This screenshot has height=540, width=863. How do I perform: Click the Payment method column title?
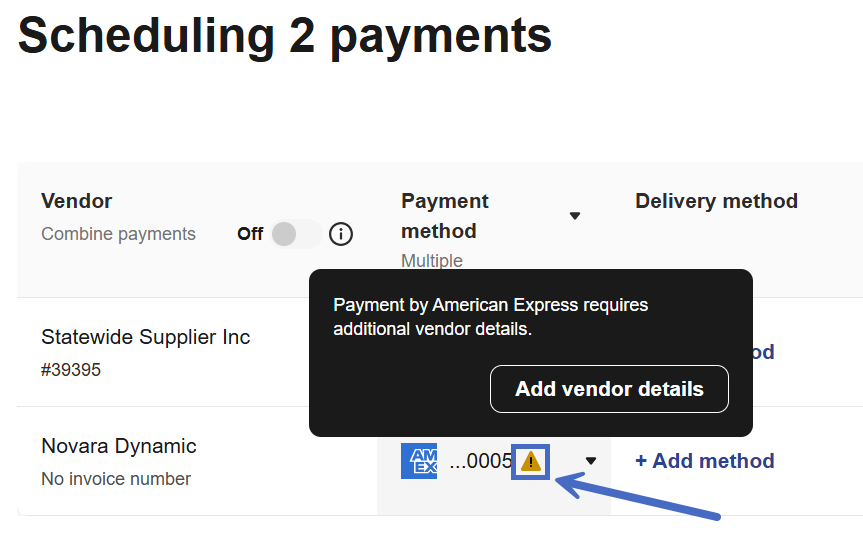pyautogui.click(x=445, y=216)
